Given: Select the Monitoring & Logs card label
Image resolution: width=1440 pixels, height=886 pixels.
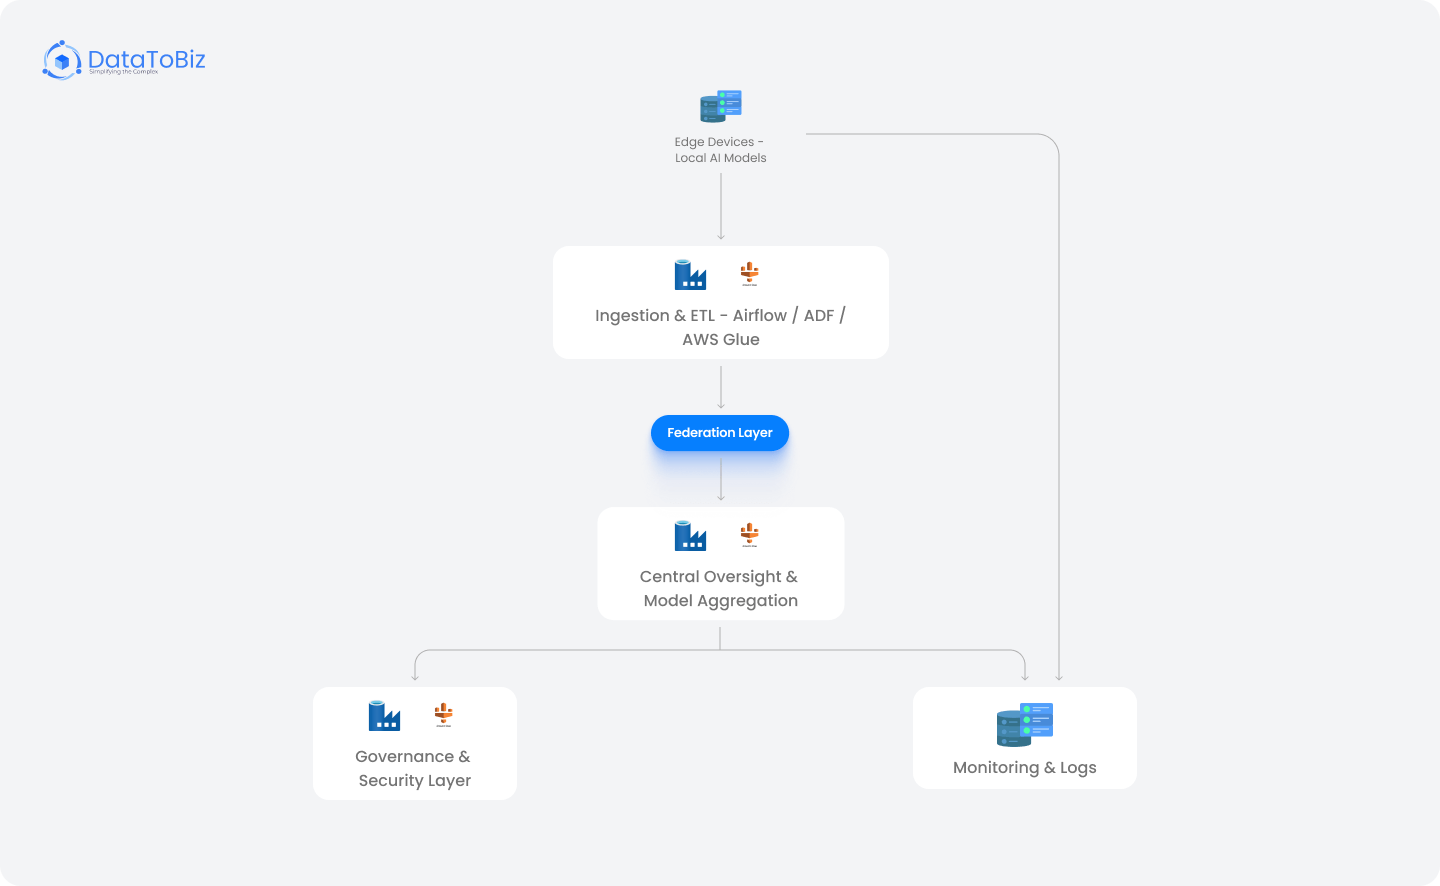Looking at the screenshot, I should [x=1025, y=767].
